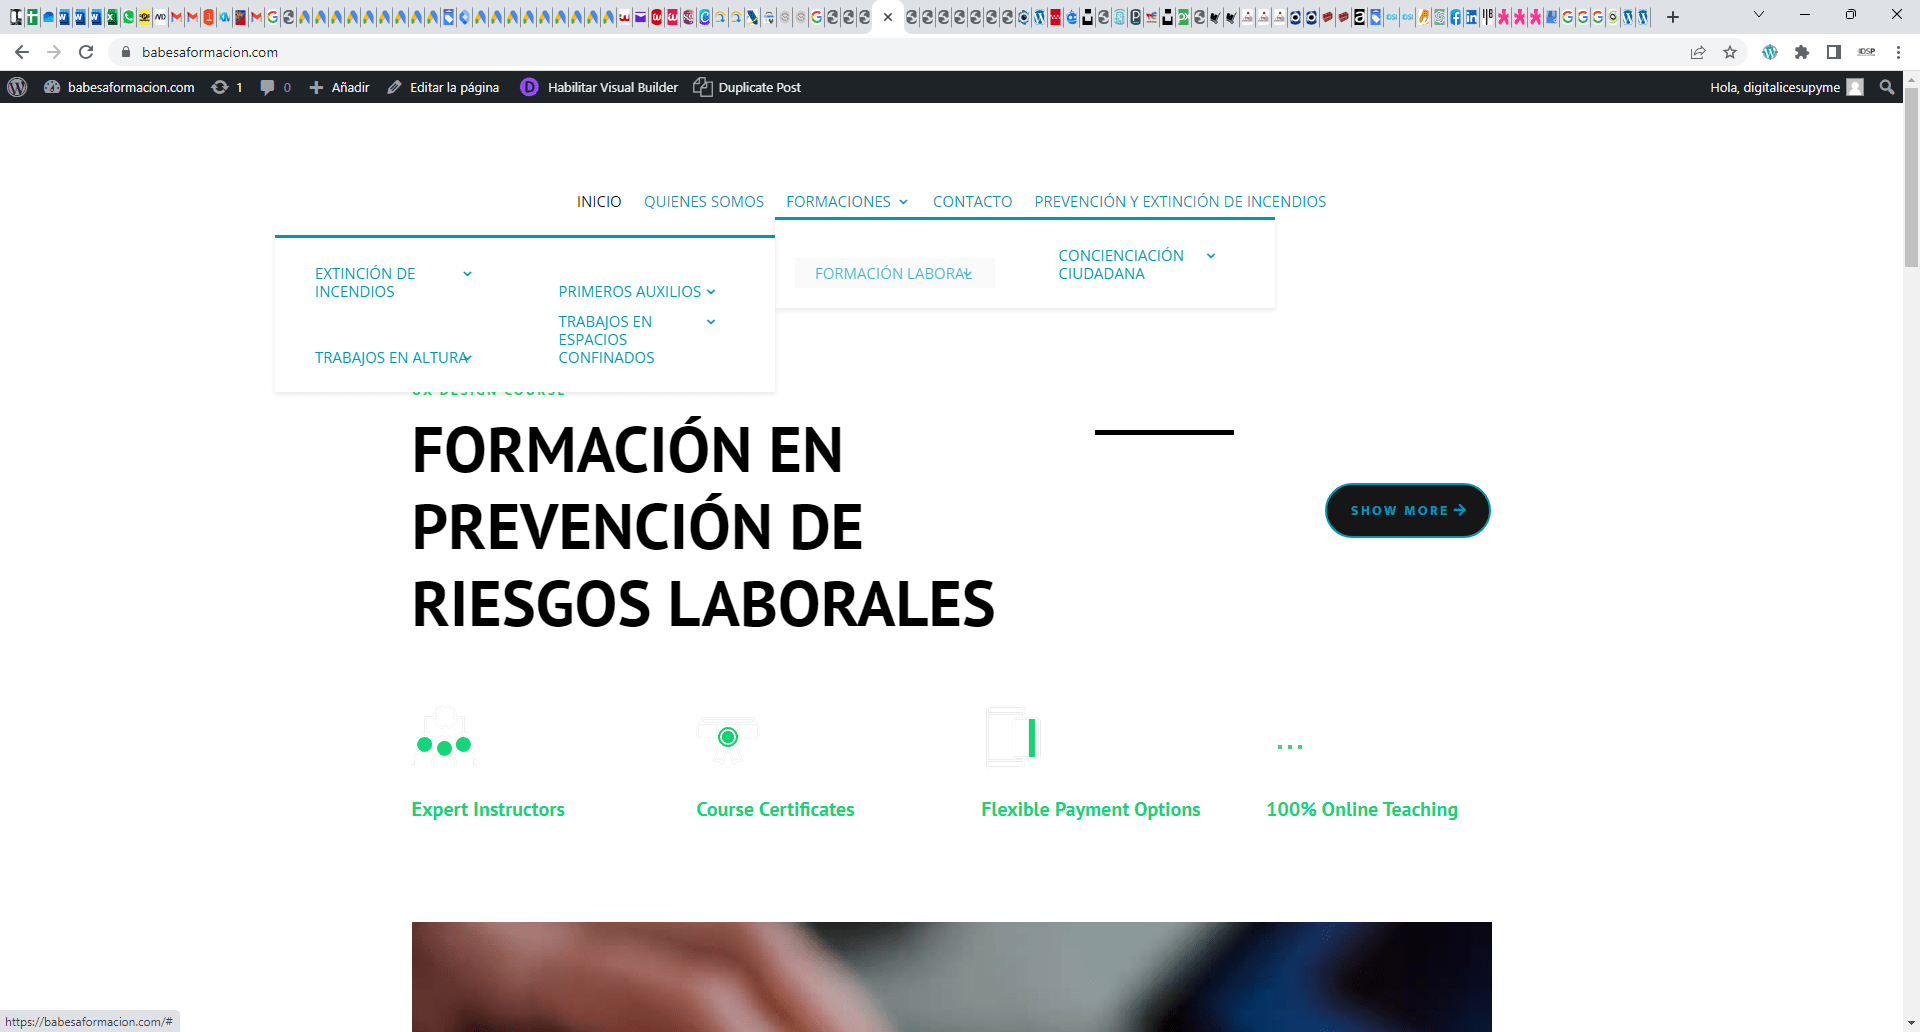This screenshot has height=1032, width=1920.
Task: Open the tab search dropdown
Action: click(x=1759, y=15)
